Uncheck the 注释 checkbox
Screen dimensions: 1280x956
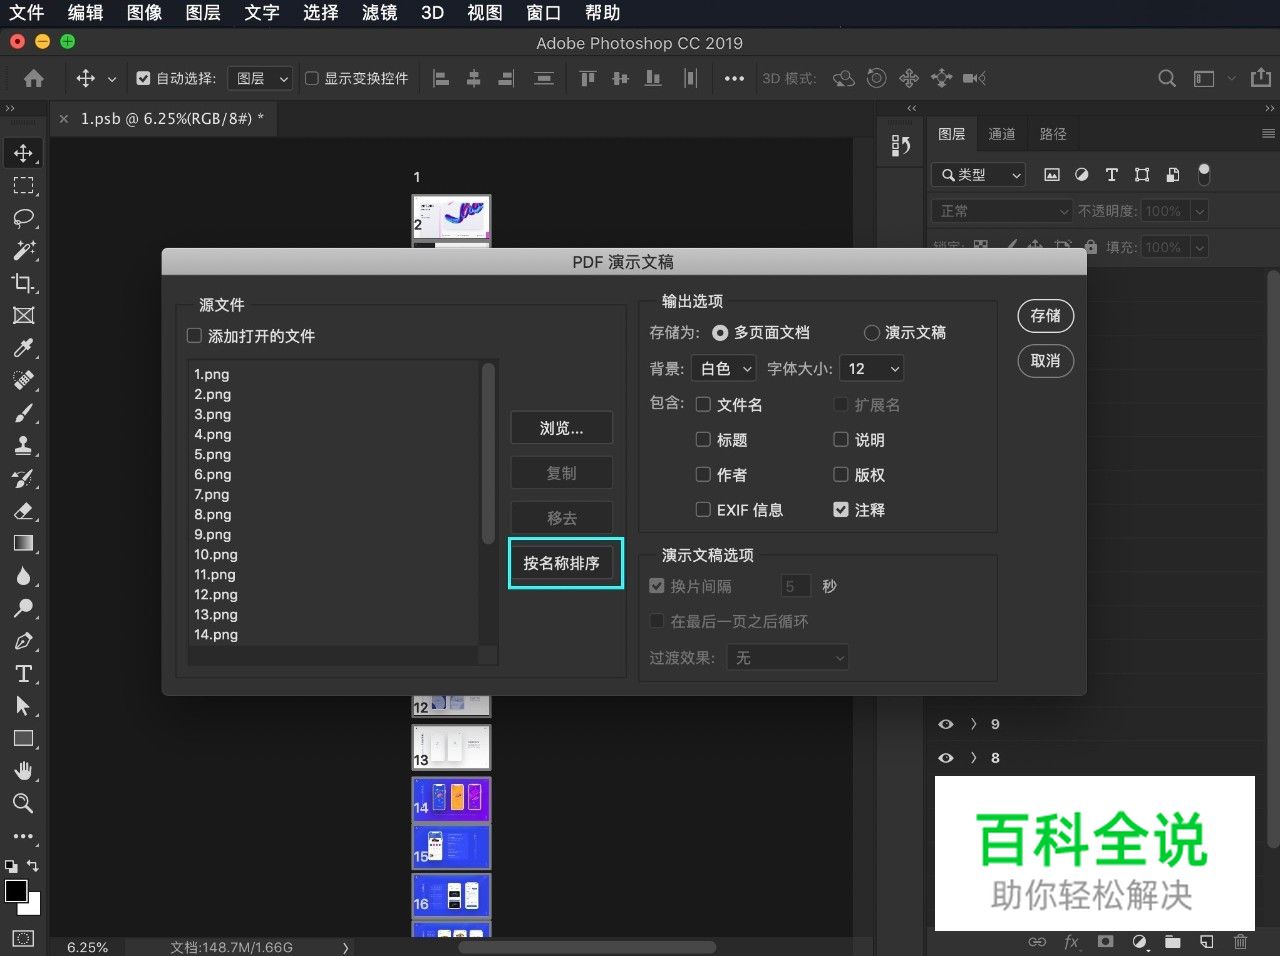[x=840, y=509]
